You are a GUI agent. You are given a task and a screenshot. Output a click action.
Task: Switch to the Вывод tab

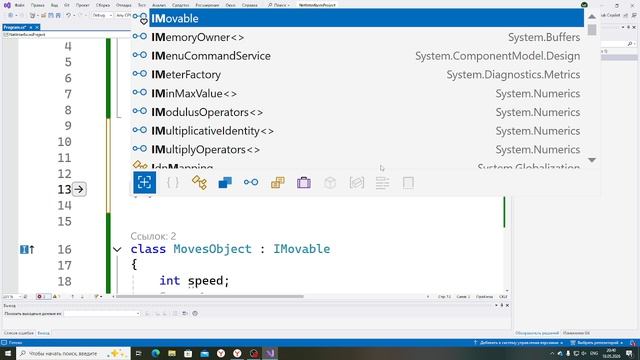tap(43, 333)
